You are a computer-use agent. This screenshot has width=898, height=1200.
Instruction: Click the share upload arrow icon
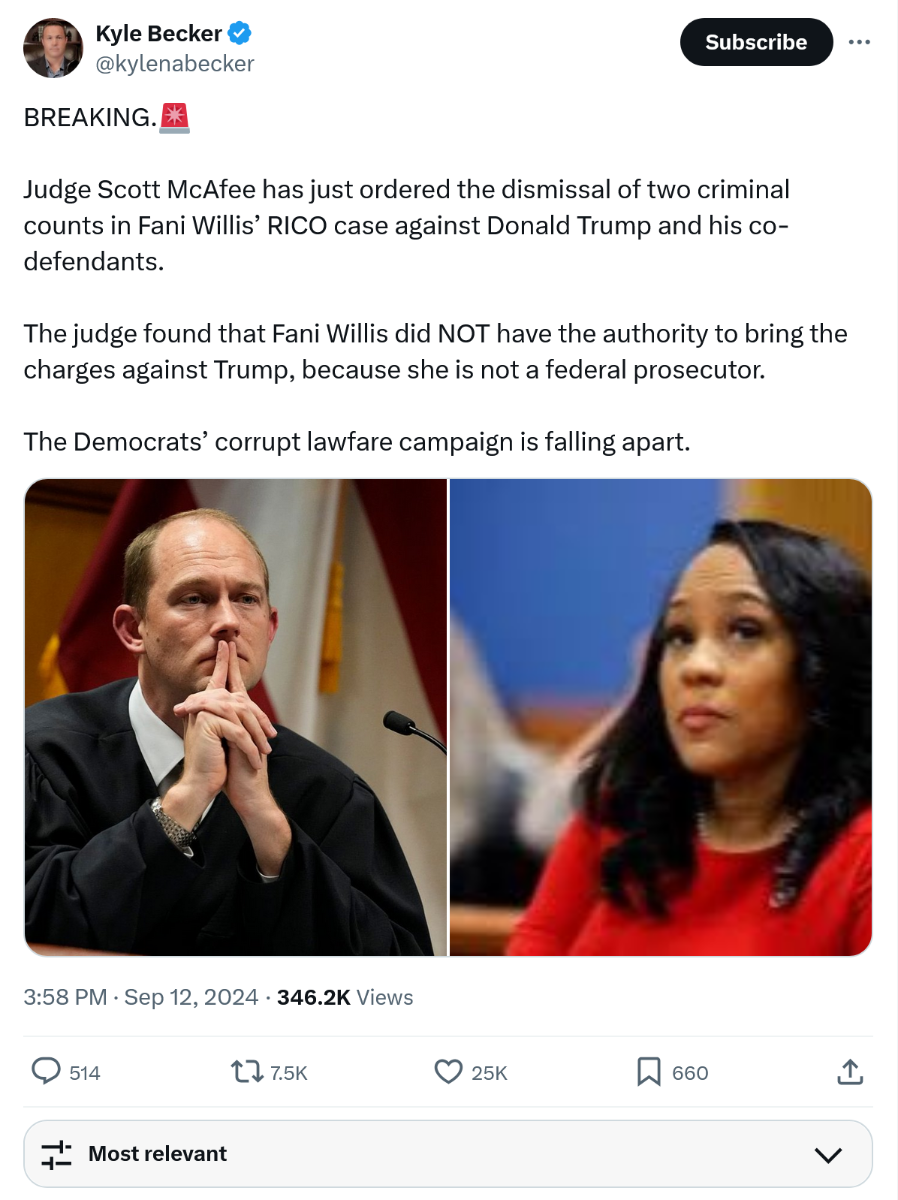click(x=848, y=1072)
